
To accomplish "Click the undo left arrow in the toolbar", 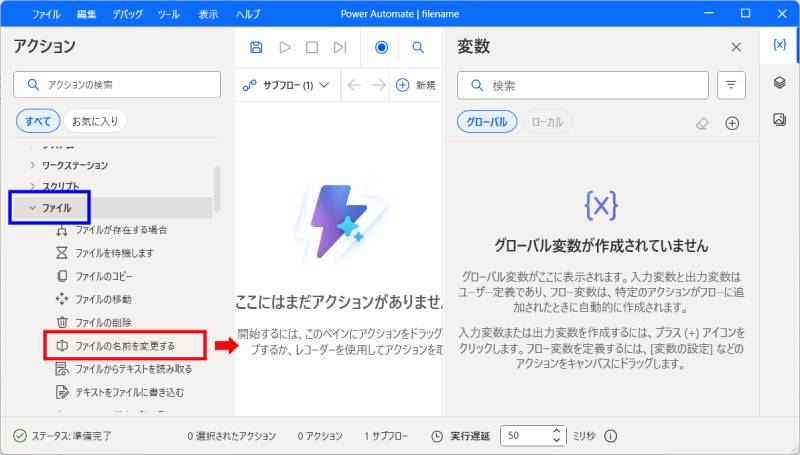I will 354,85.
